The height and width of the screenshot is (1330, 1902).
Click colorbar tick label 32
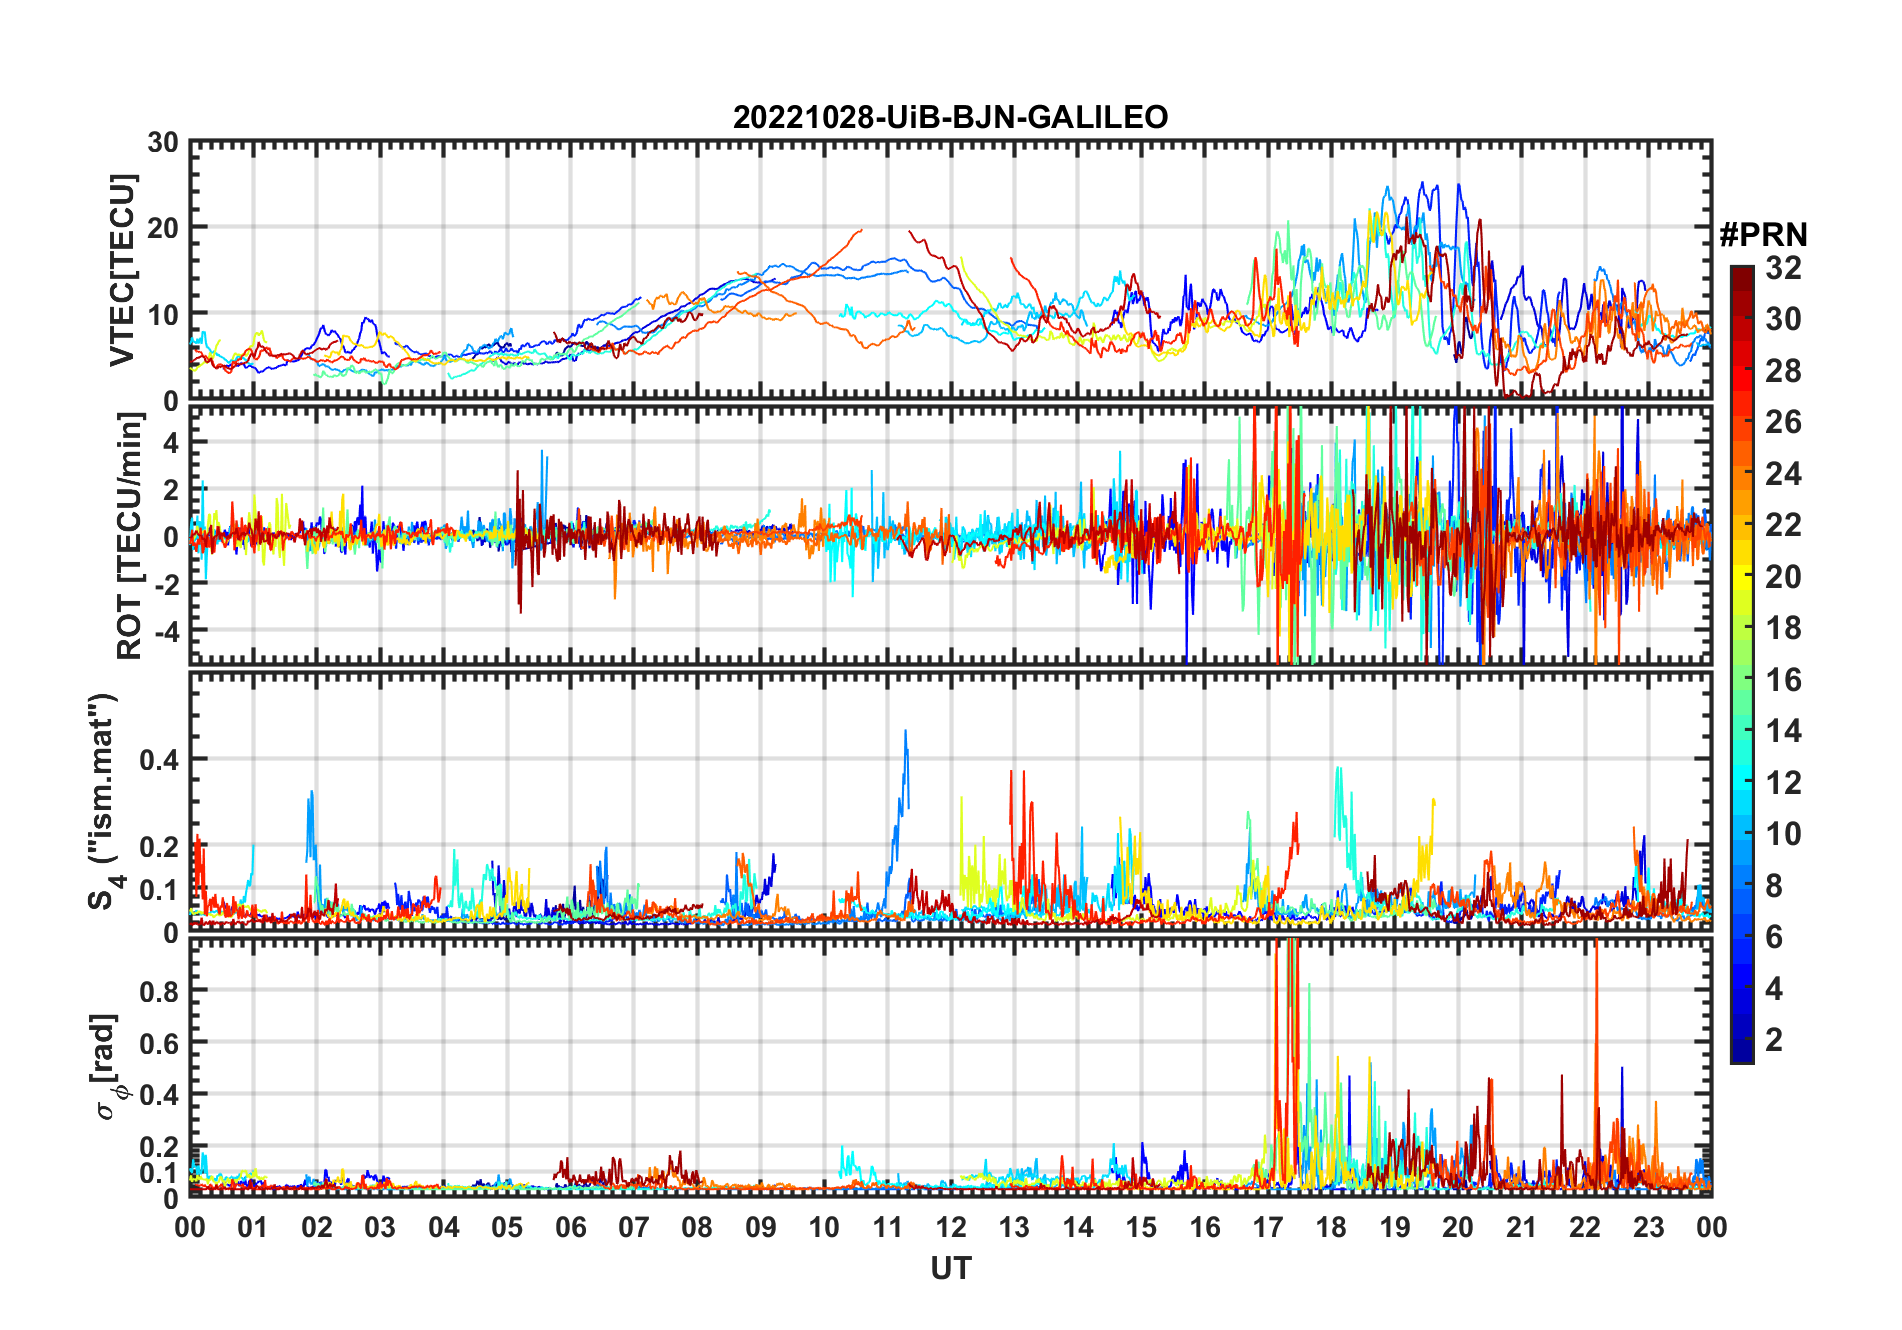[1783, 268]
